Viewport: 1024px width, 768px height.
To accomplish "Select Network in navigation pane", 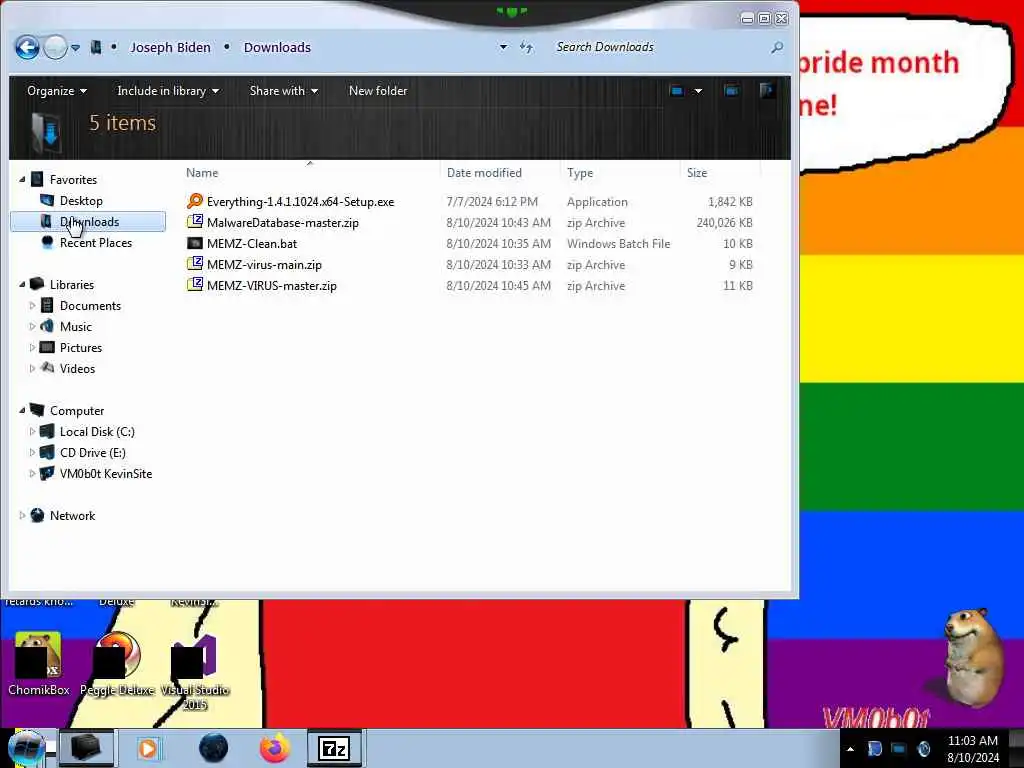I will pyautogui.click(x=72, y=515).
